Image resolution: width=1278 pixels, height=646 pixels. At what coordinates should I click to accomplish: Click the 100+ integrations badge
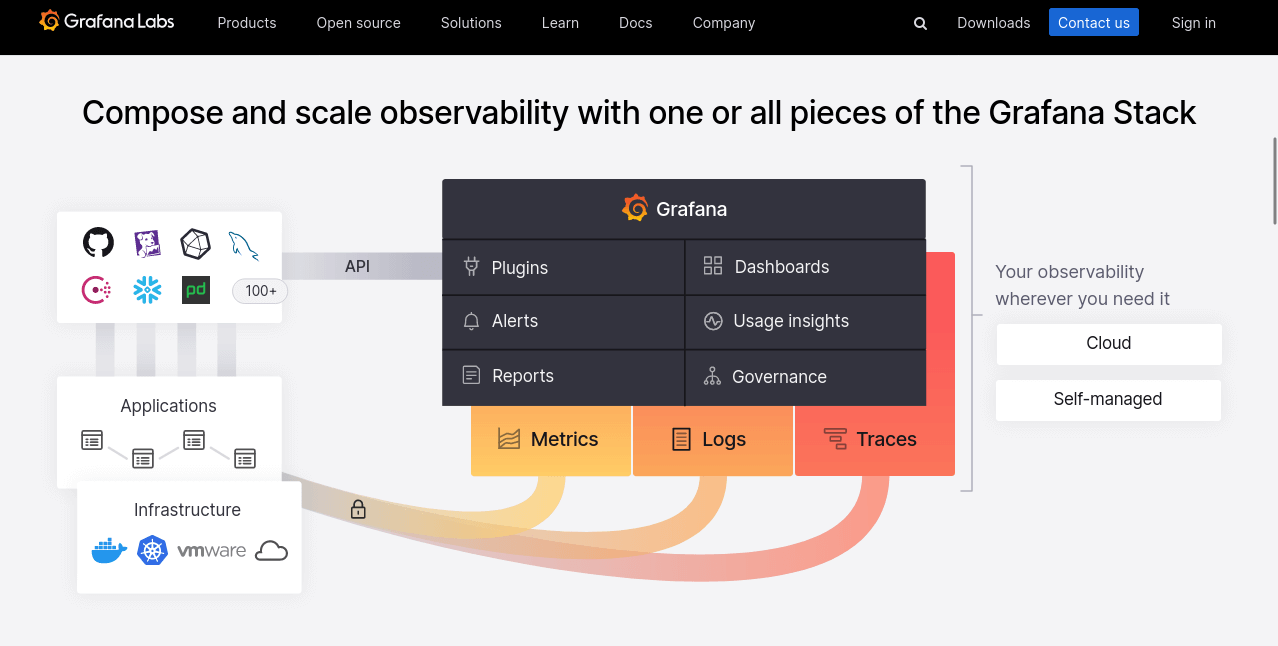tap(259, 291)
